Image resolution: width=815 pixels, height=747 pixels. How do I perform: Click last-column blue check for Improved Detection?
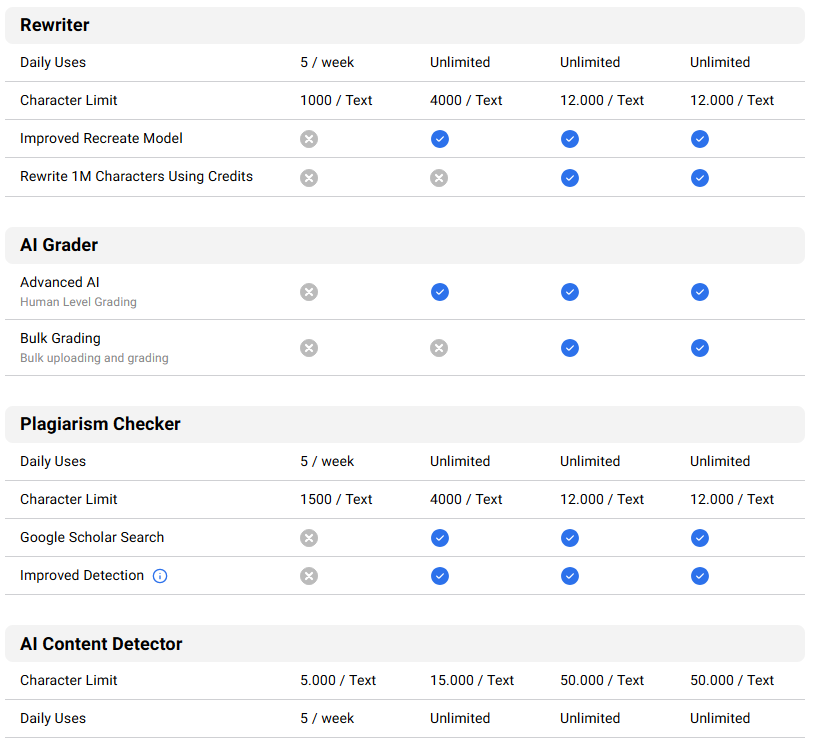[x=700, y=576]
